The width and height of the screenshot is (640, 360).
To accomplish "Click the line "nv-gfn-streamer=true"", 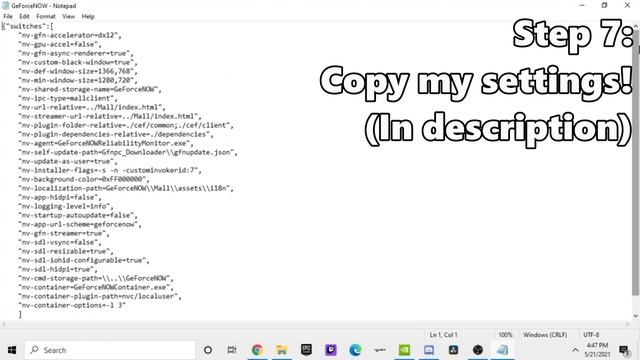I will (x=64, y=233).
